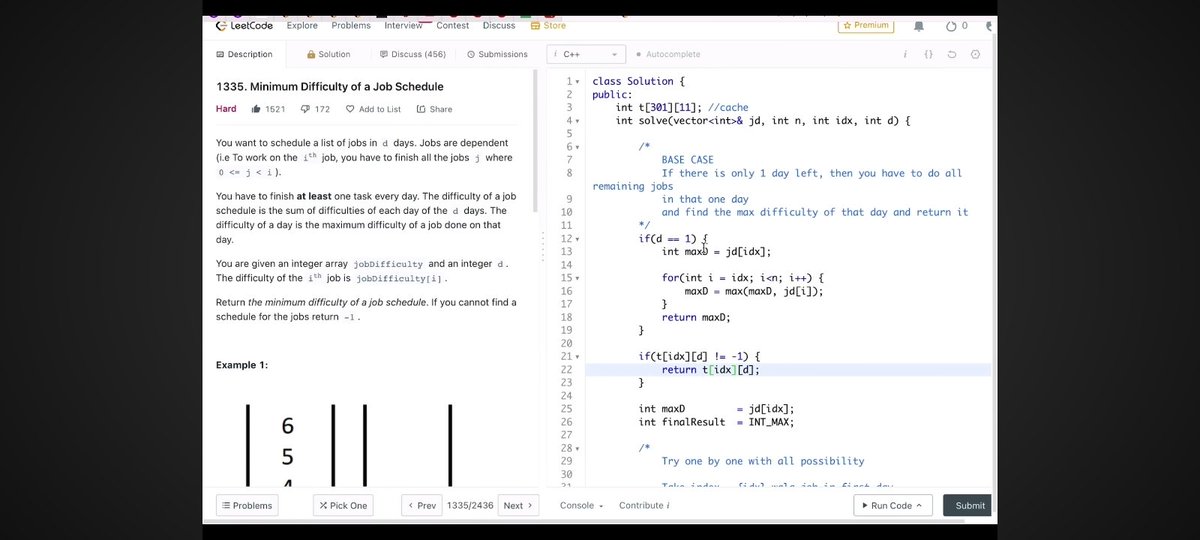Click the thumbs-down dislike icon (172)
The height and width of the screenshot is (540, 1200).
pos(305,109)
